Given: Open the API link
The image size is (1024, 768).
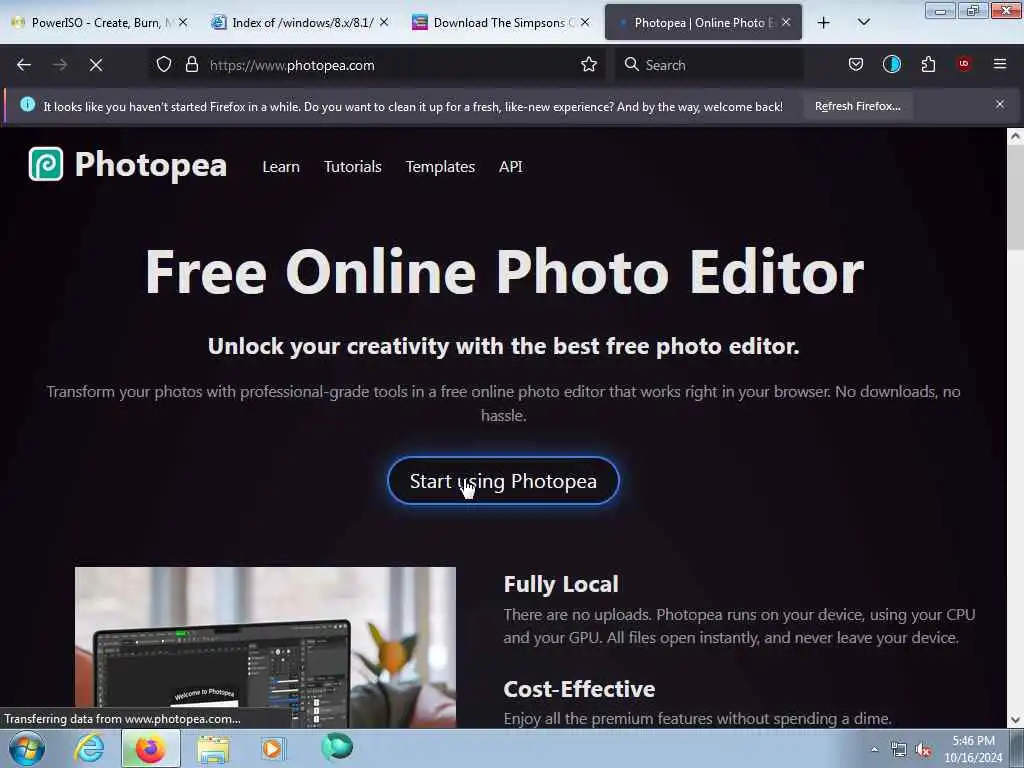Looking at the screenshot, I should point(511,167).
